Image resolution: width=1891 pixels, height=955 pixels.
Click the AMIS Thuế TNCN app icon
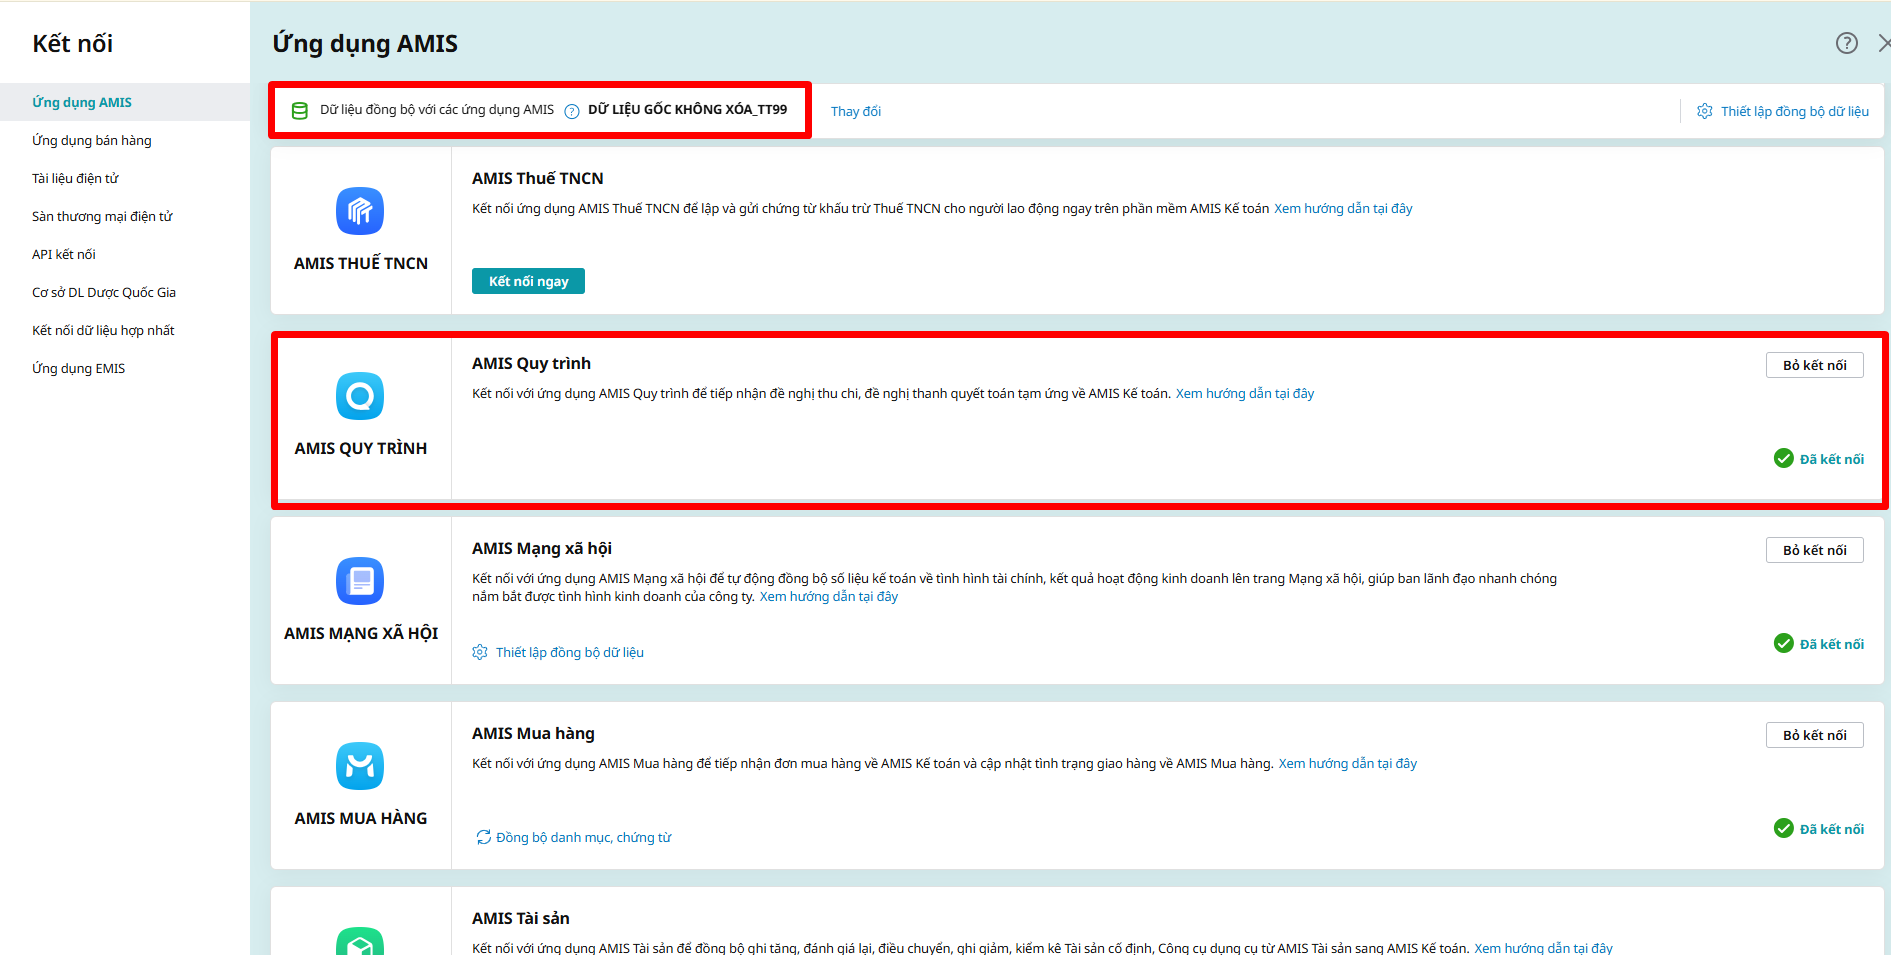click(360, 211)
